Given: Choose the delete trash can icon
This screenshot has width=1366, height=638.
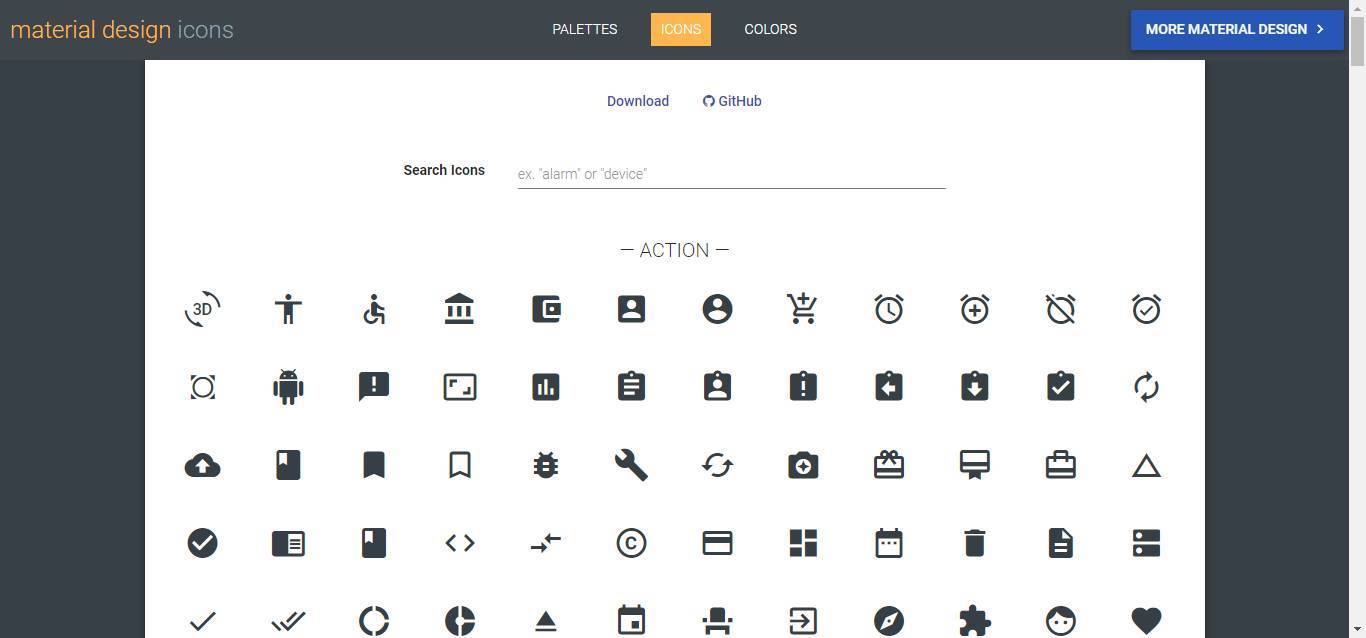Looking at the screenshot, I should pyautogui.click(x=975, y=543).
